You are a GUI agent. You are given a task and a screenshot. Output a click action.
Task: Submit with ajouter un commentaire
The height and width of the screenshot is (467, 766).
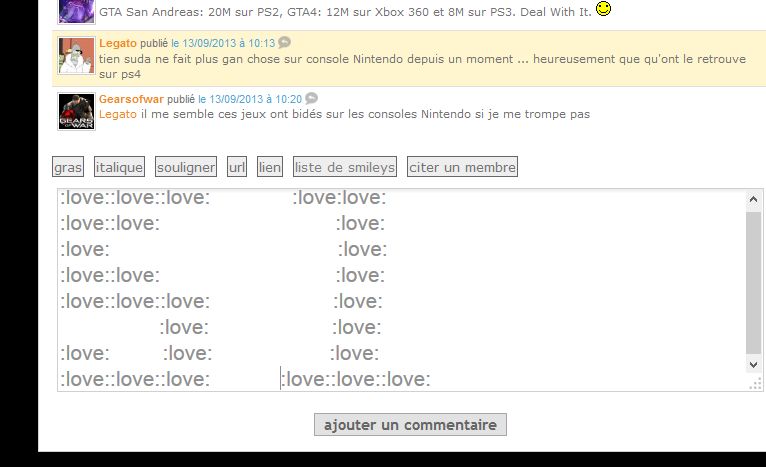click(x=410, y=425)
